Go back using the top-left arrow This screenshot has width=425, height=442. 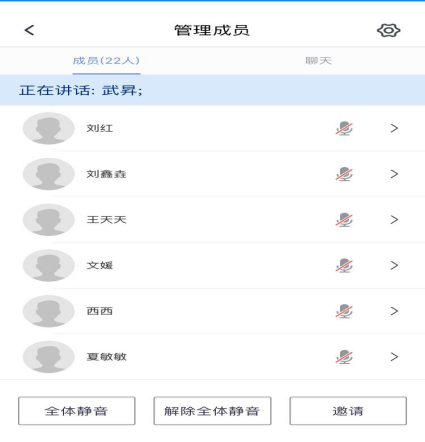pos(29,30)
